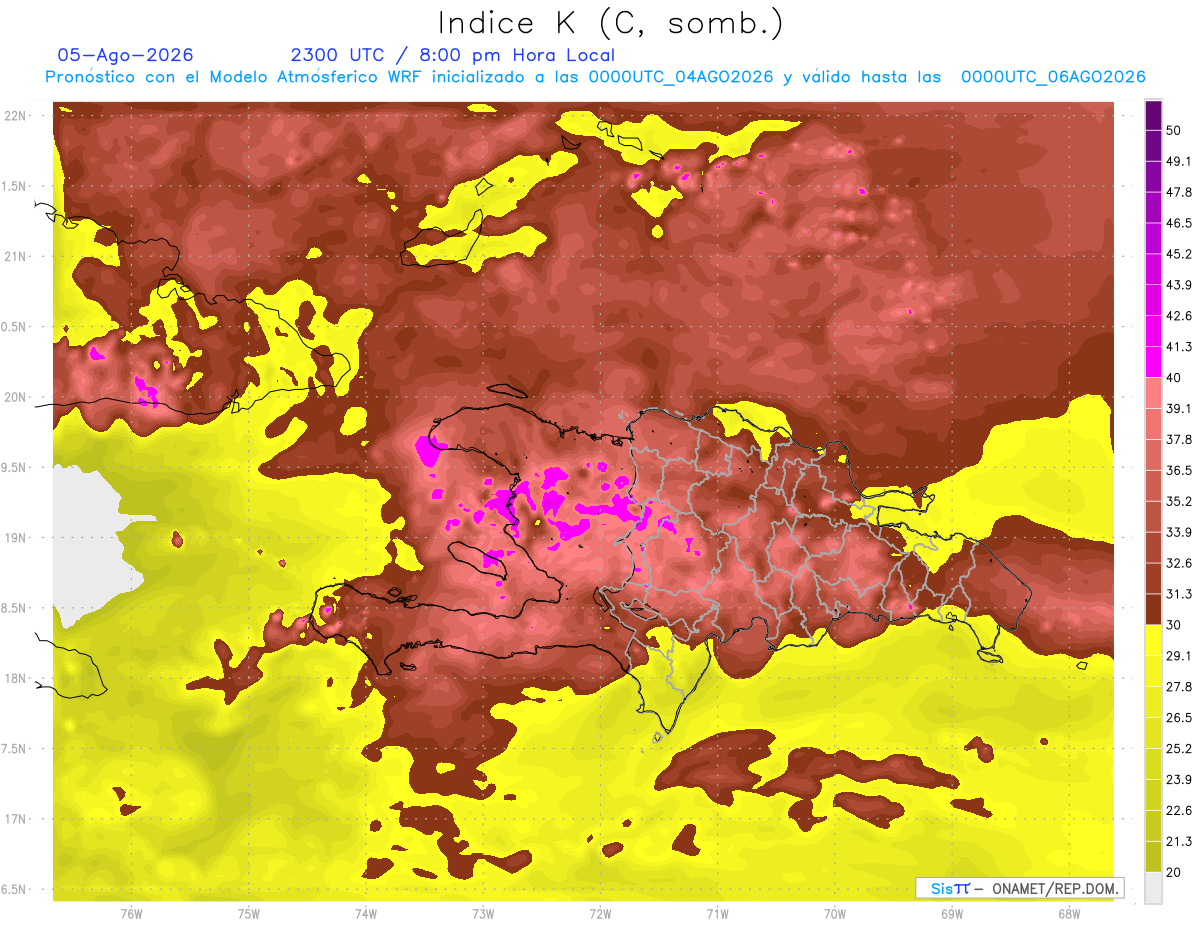Click the '70W' longitude axis label

[x=835, y=914]
